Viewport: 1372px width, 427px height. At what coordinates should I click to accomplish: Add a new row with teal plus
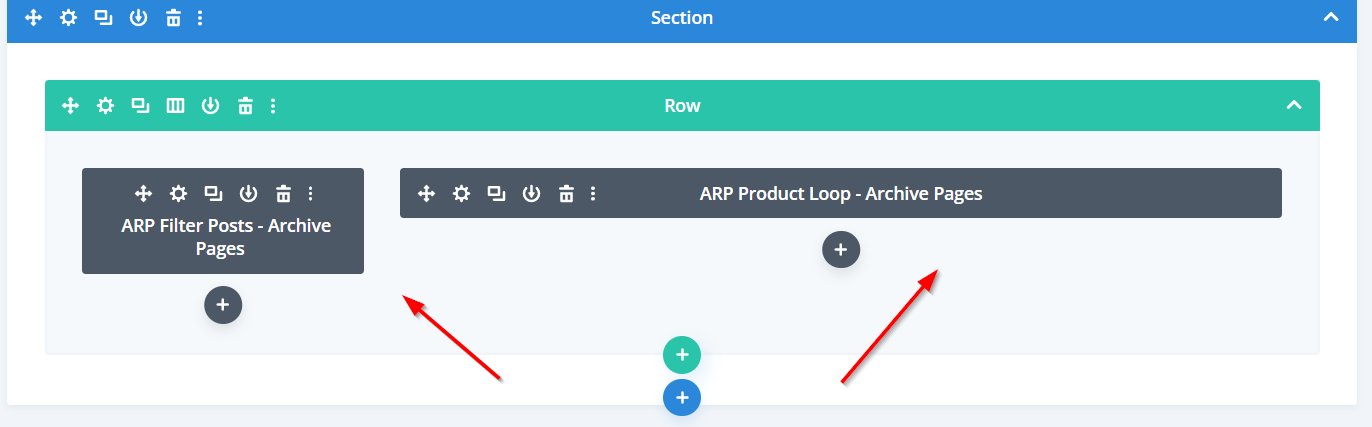tap(682, 354)
